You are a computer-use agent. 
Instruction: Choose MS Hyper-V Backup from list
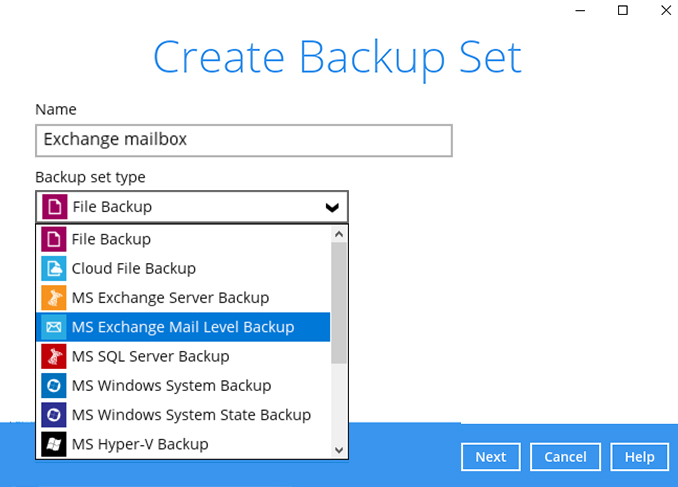[x=183, y=444]
